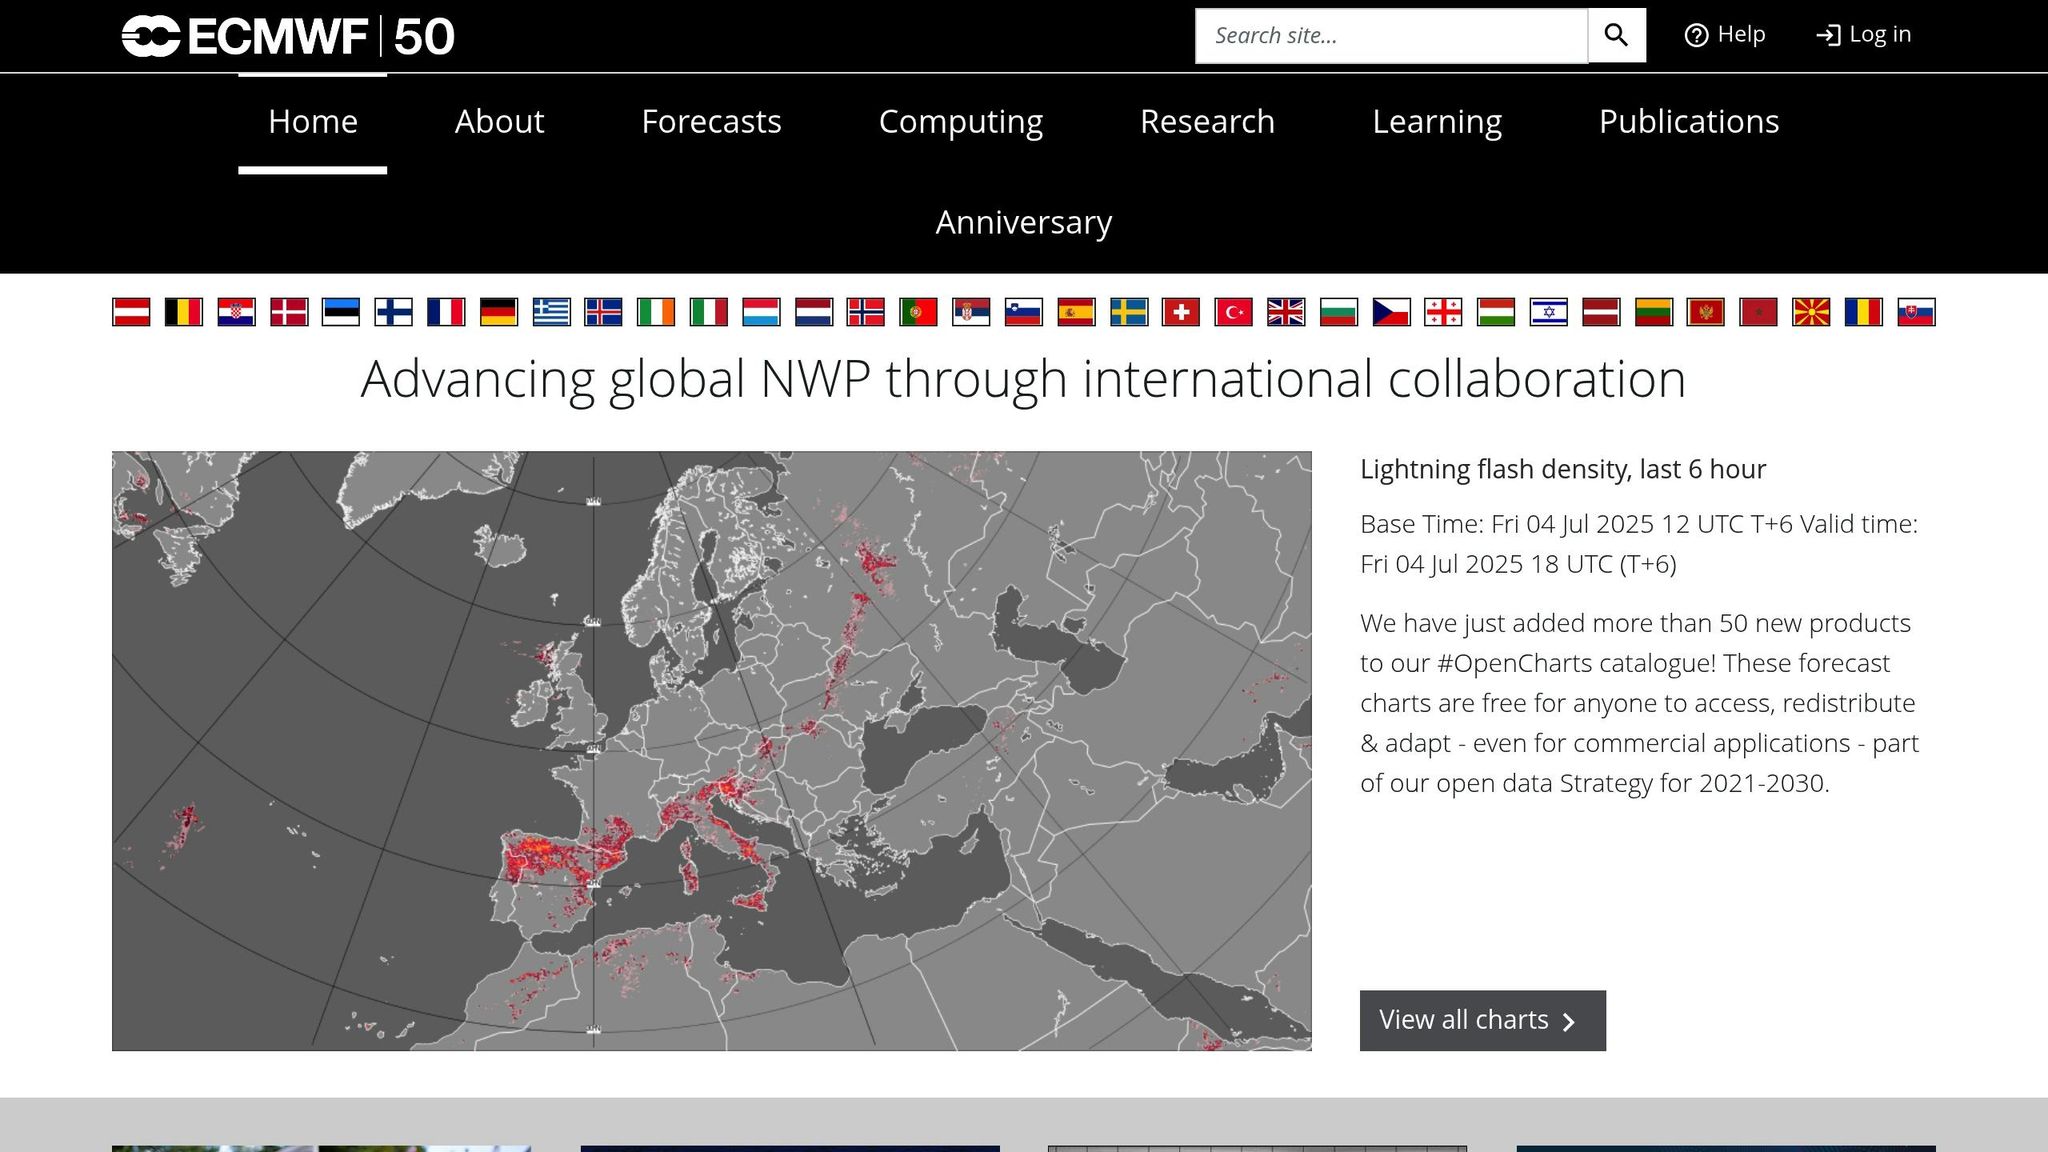
Task: Select the Georgia flag
Action: [x=1444, y=312]
